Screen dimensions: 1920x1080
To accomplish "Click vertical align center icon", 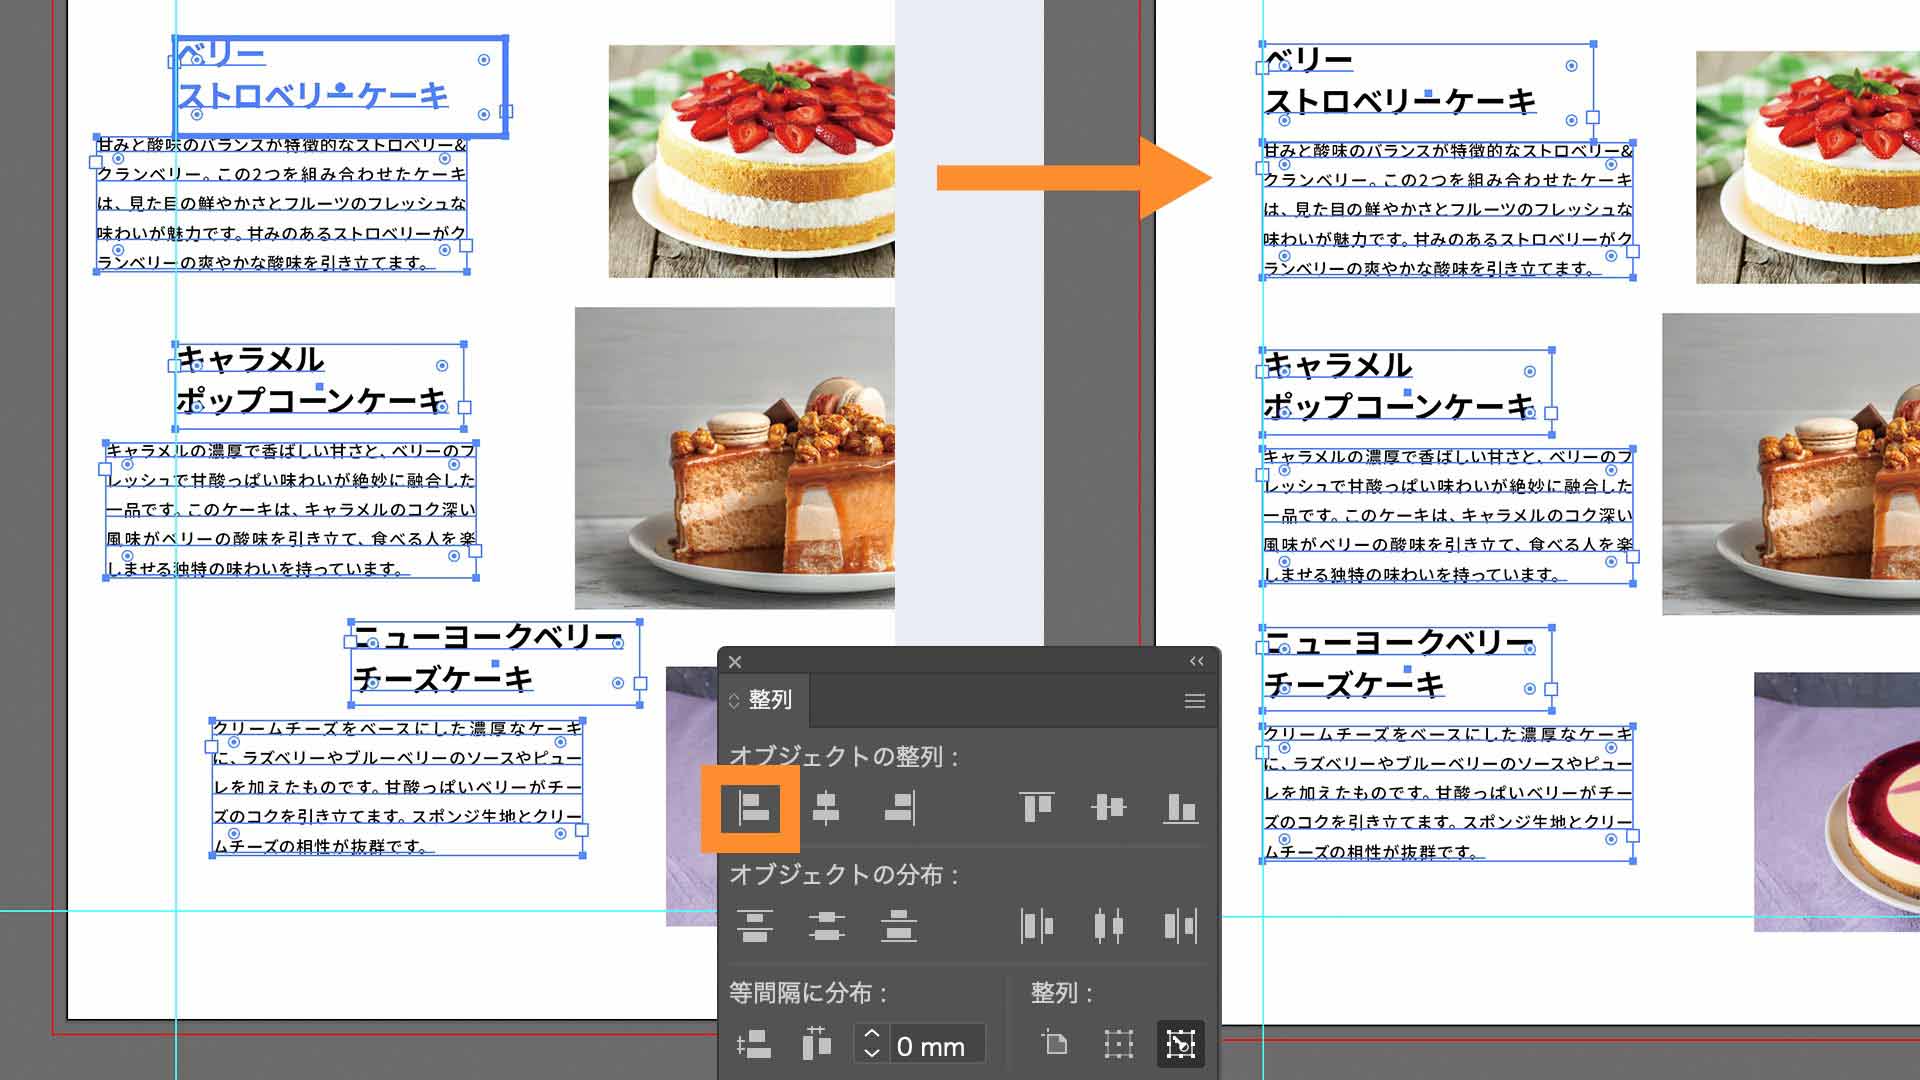I will [x=1108, y=808].
